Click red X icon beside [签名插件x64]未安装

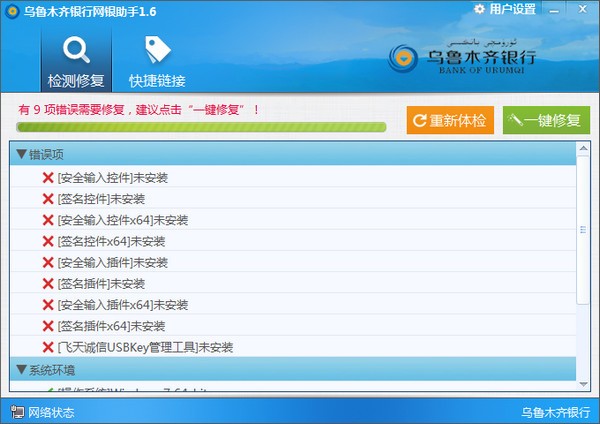pyautogui.click(x=48, y=326)
